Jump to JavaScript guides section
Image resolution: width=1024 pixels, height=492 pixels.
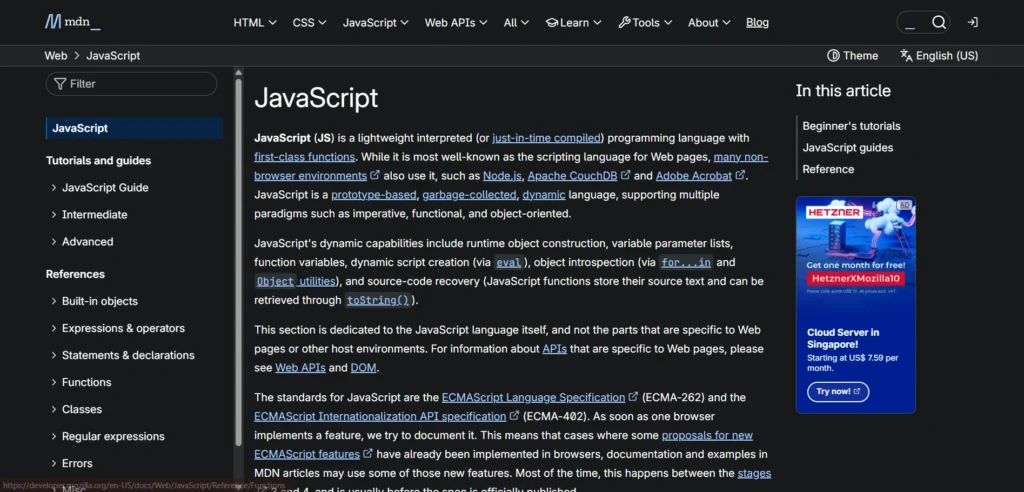point(848,148)
